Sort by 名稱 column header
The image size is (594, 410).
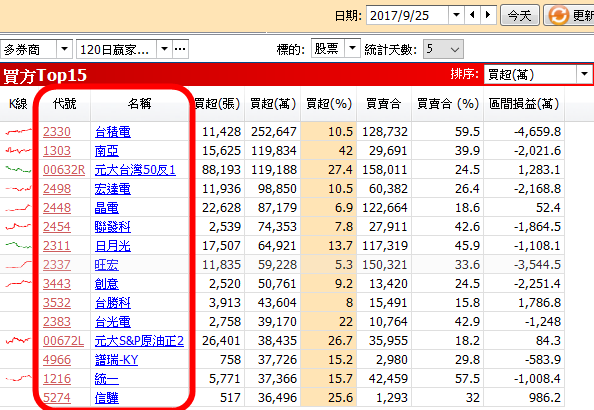pos(139,103)
